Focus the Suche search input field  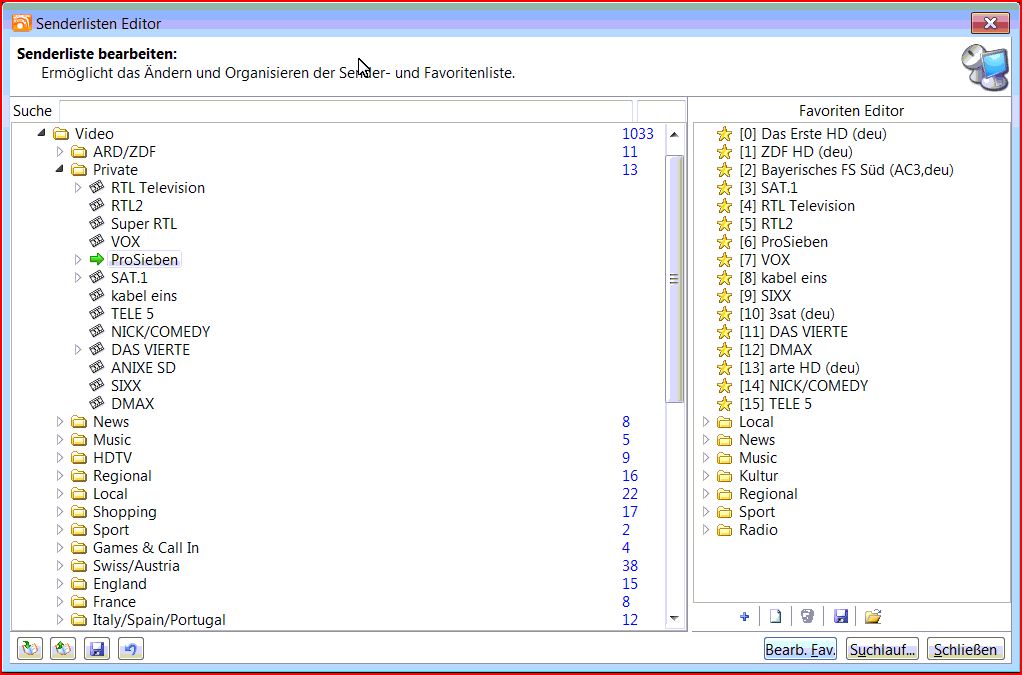[x=345, y=111]
